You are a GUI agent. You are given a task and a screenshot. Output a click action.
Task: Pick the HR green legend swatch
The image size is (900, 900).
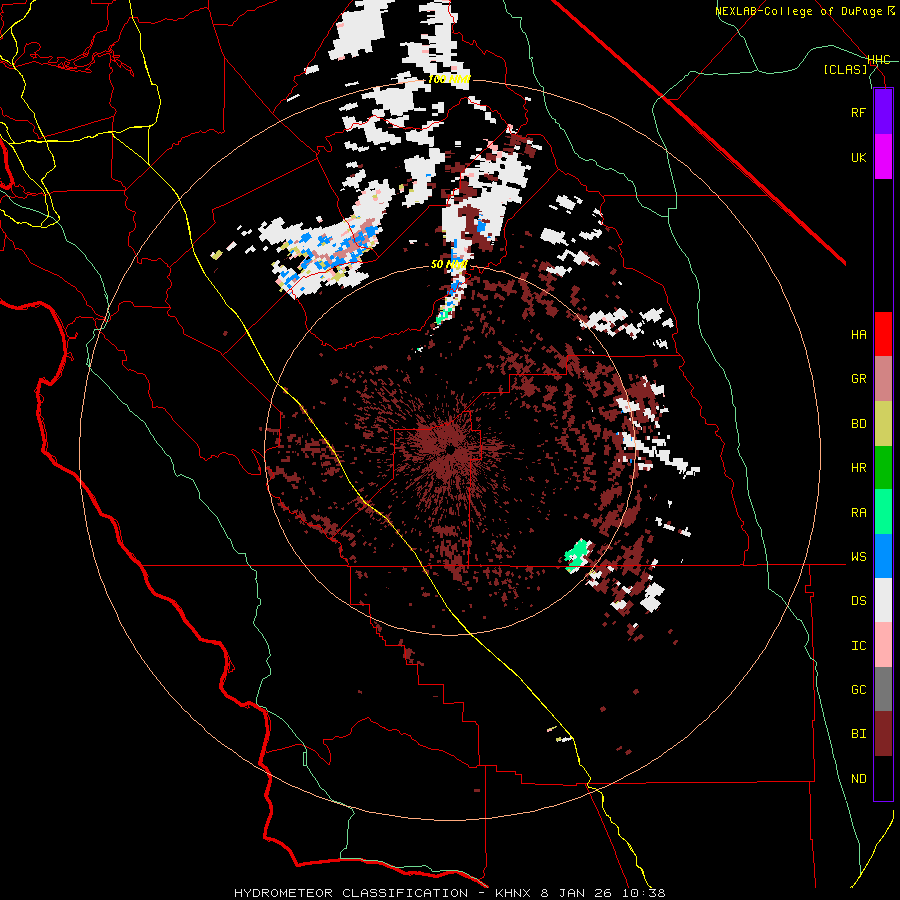[x=883, y=468]
